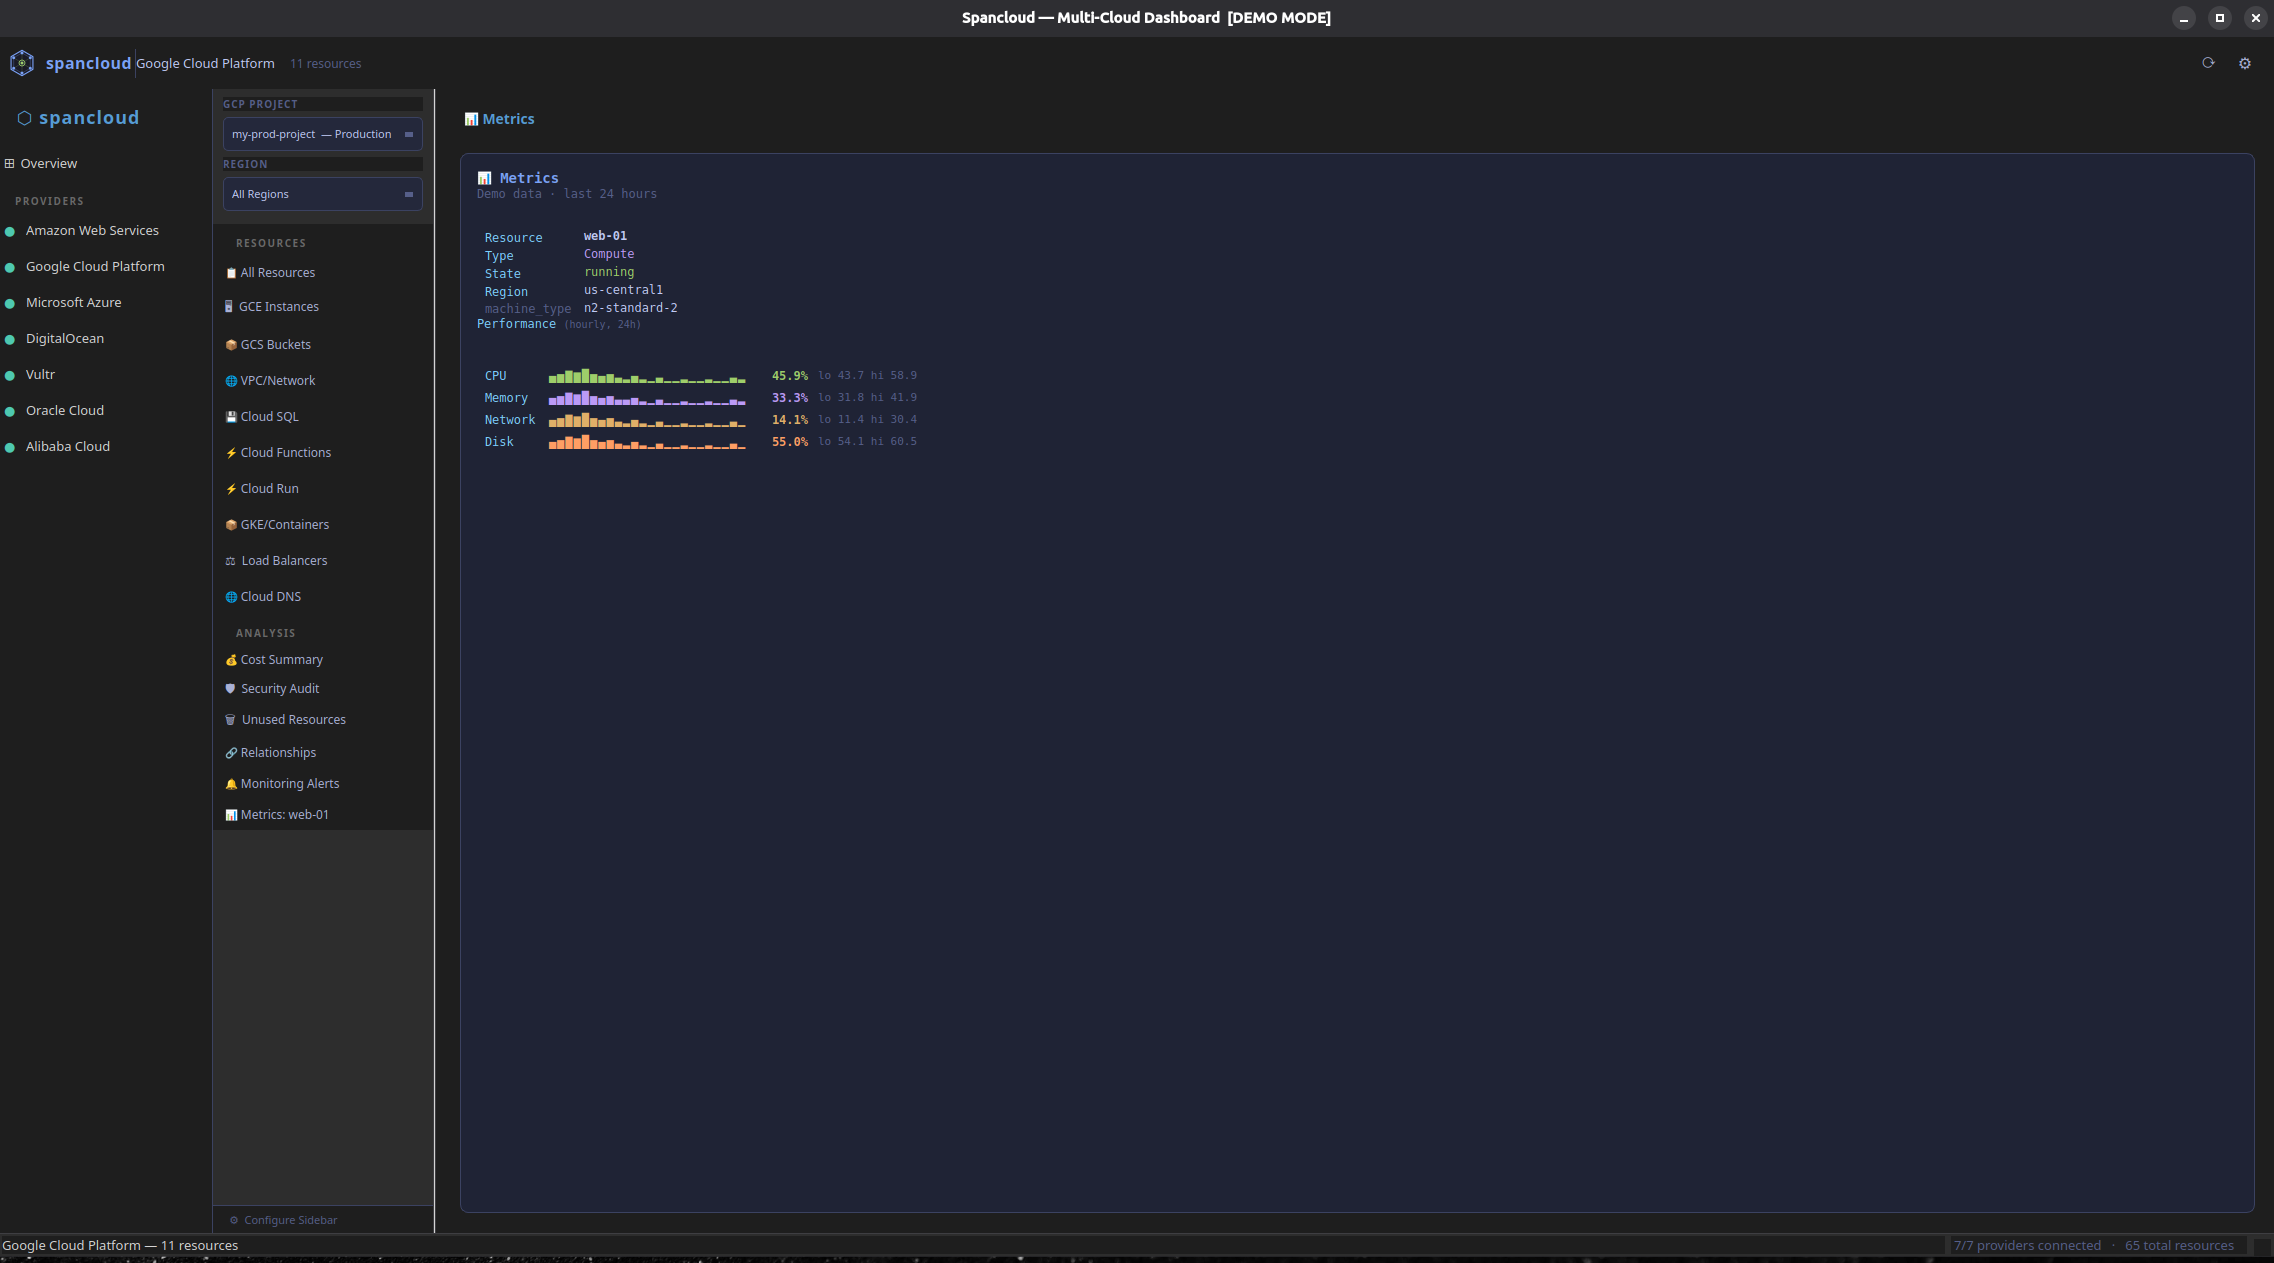Screen dimensions: 2274x1263
Task: Click the Monitoring Alerts bell icon
Action: point(231,784)
